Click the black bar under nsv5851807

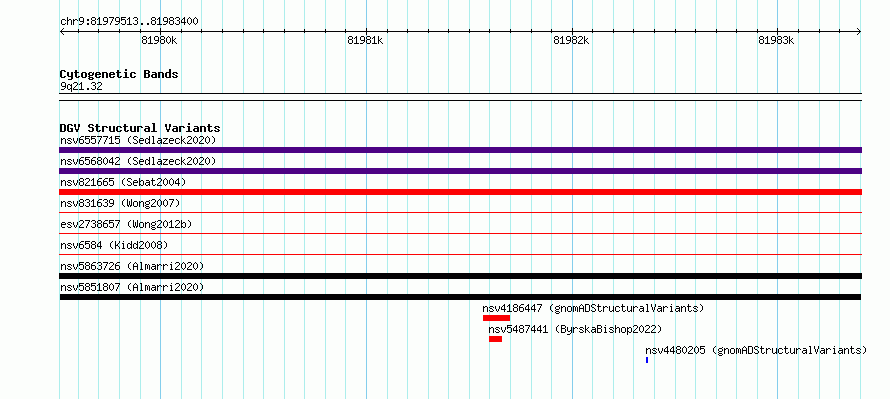coord(460,297)
